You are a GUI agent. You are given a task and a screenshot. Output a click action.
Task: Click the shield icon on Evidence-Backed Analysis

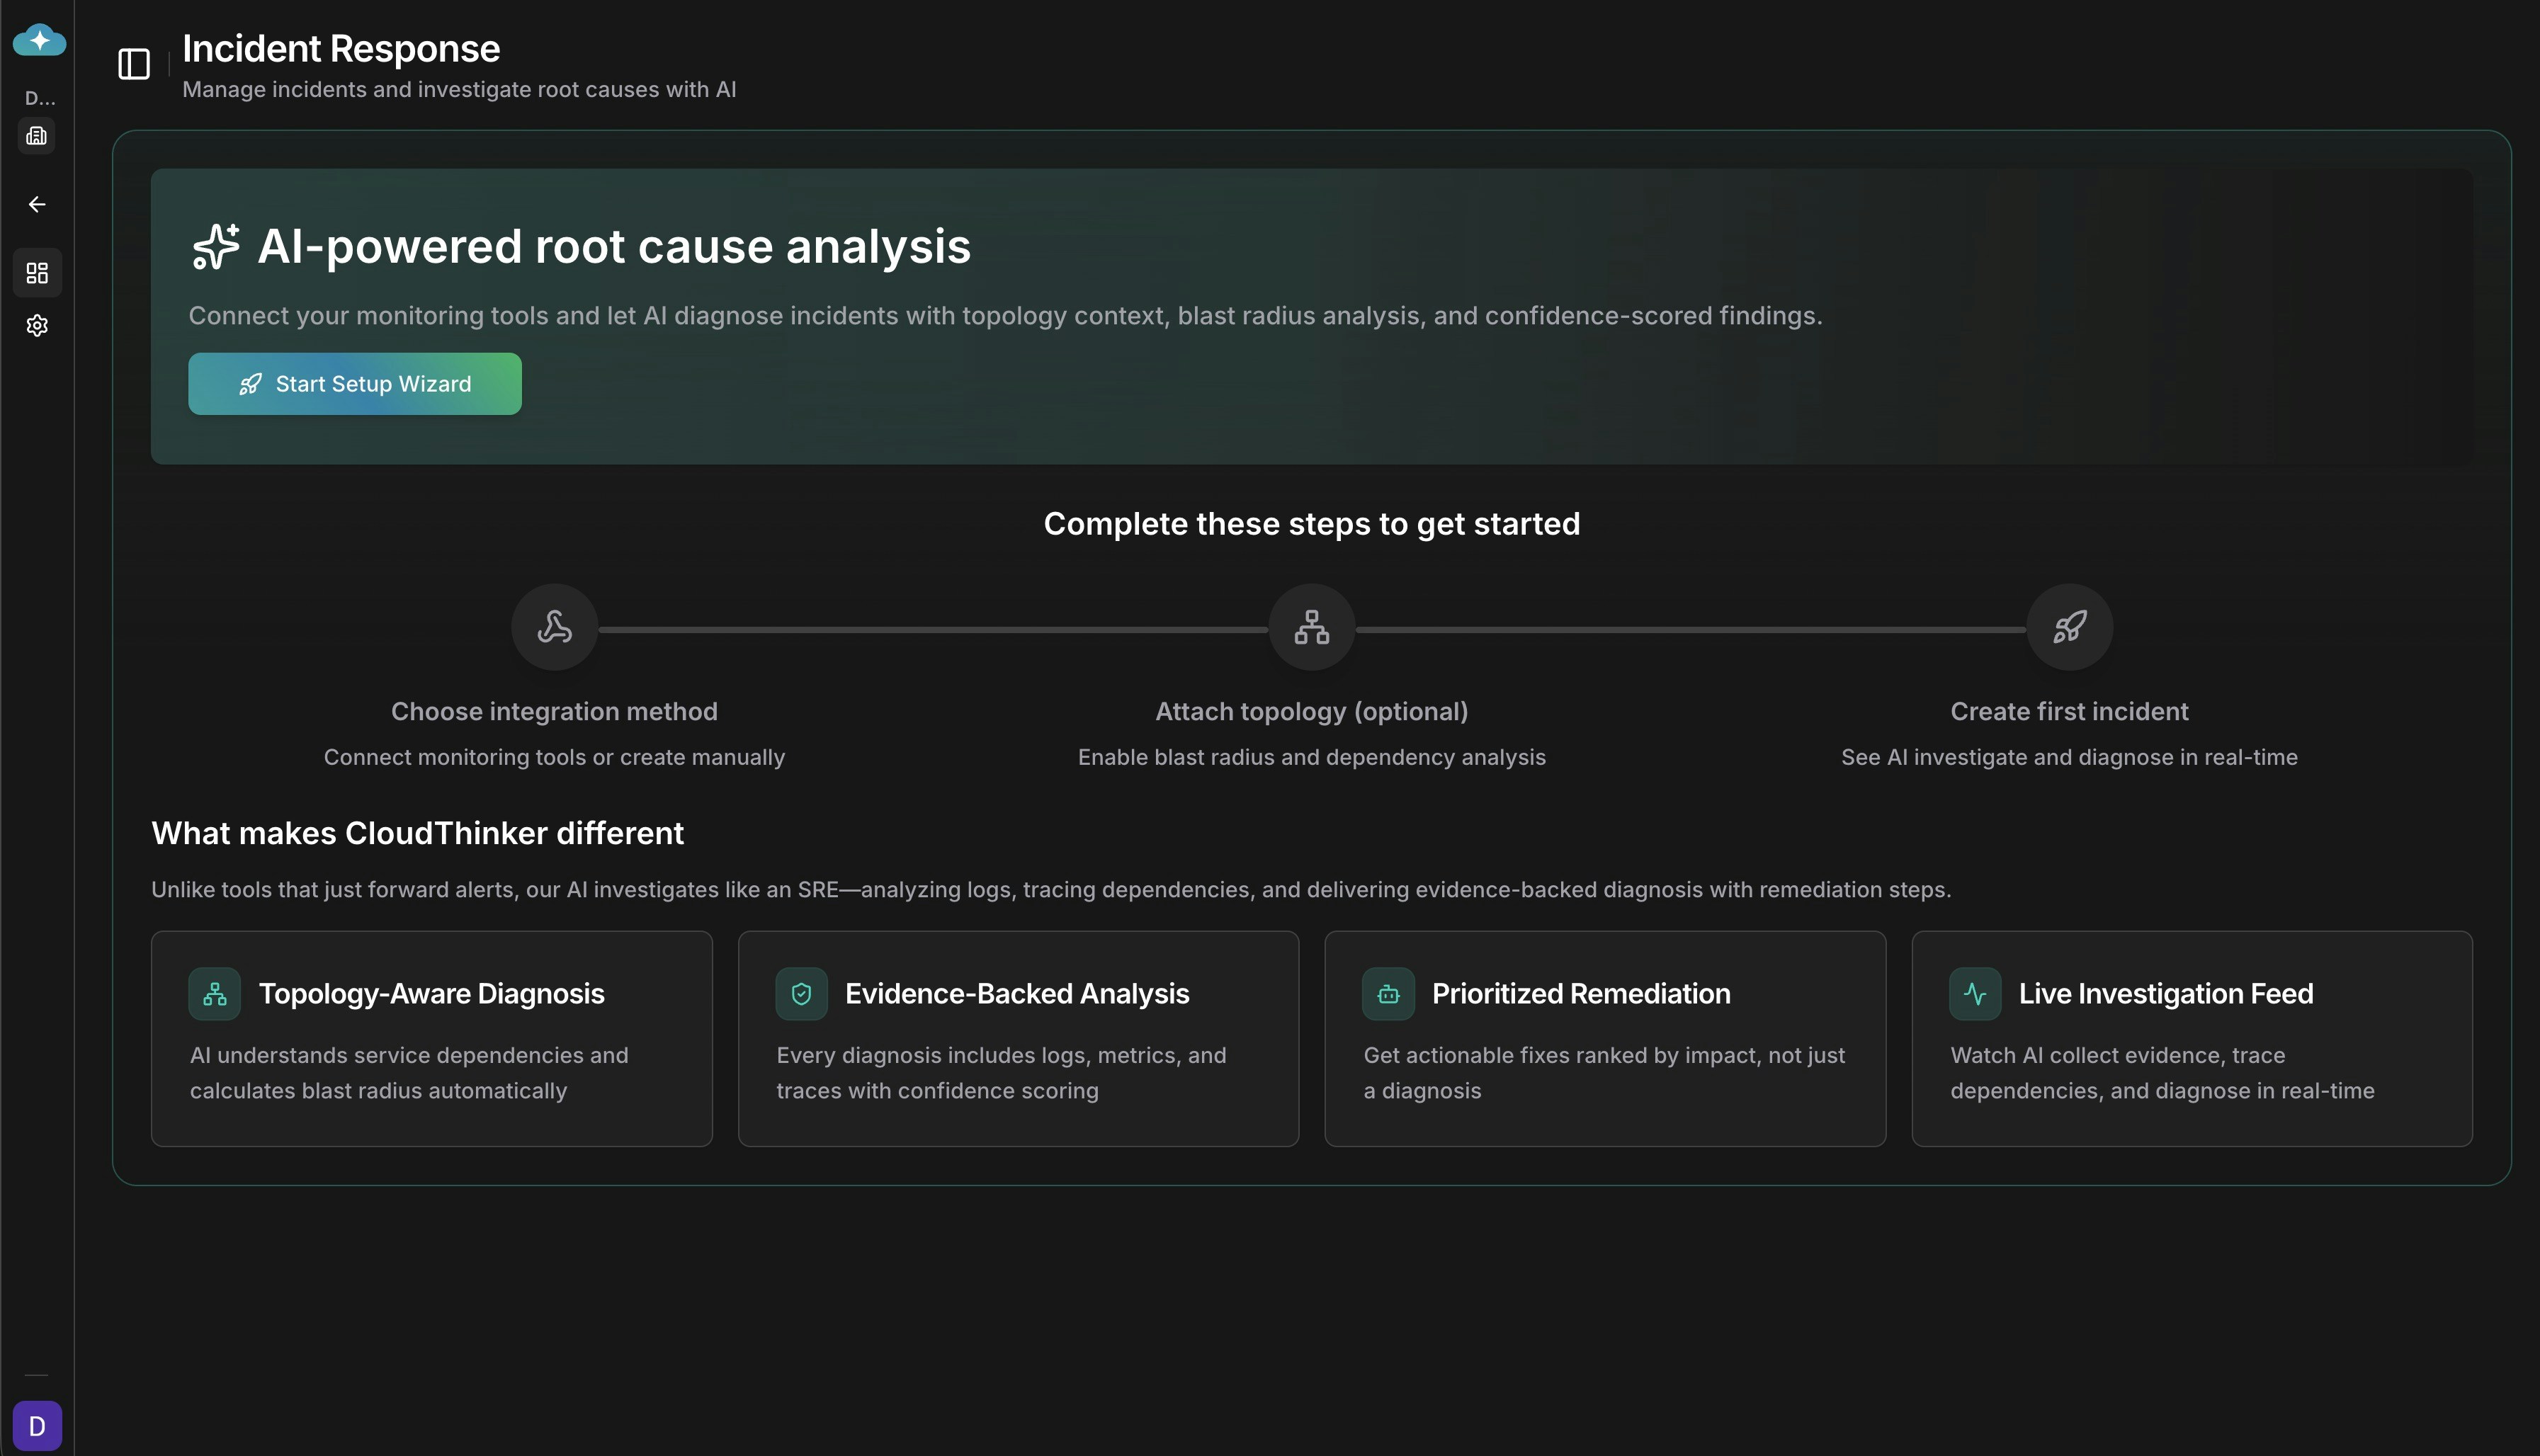coord(801,993)
